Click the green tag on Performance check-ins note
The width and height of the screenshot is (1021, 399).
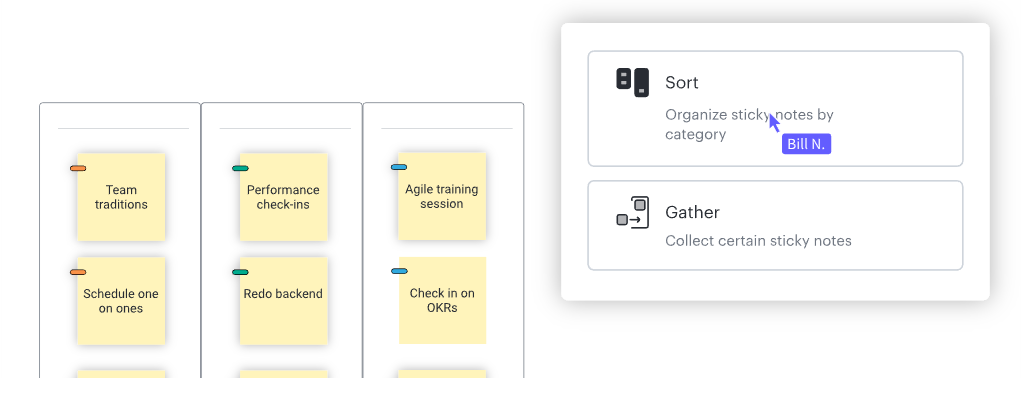point(240,169)
